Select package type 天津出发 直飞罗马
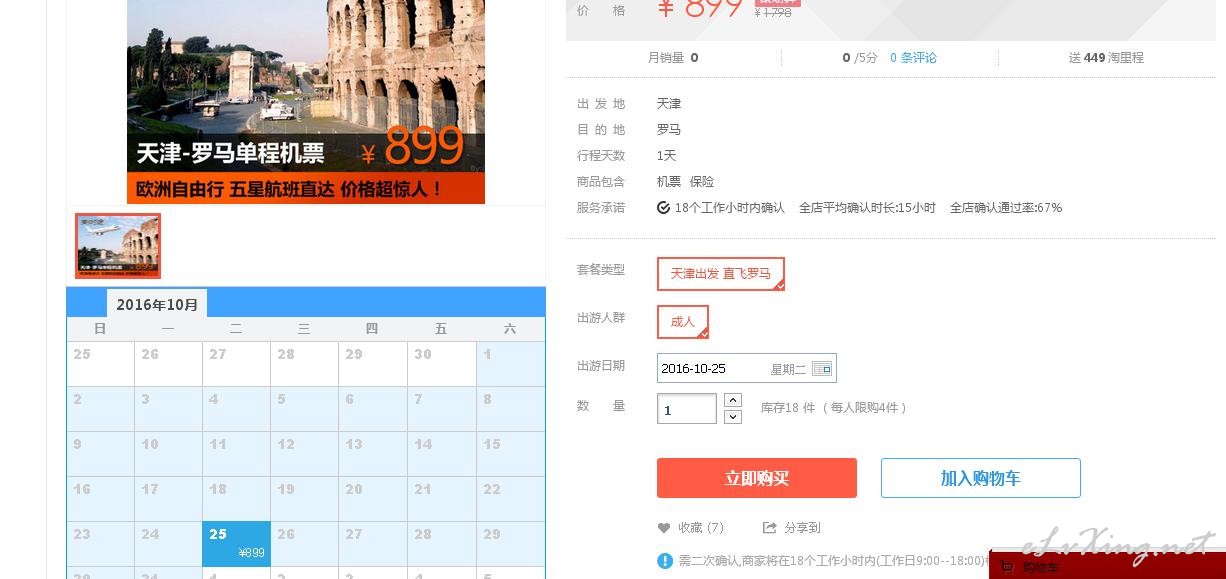Viewport: 1226px width, 579px height. coord(721,274)
